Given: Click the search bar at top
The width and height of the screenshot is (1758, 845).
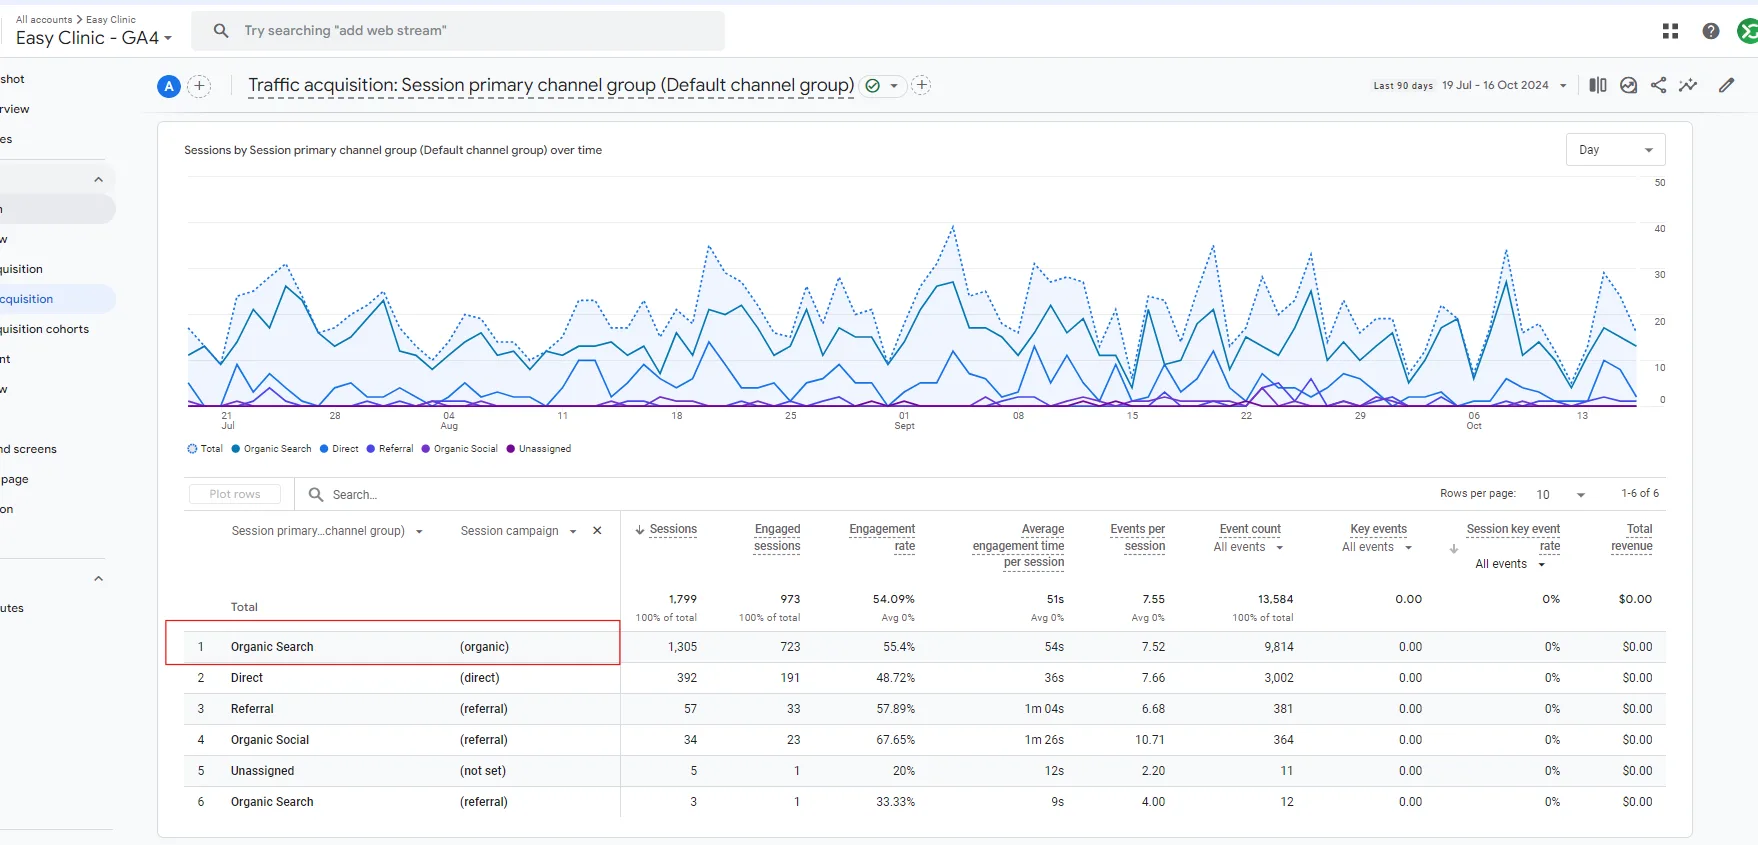Looking at the screenshot, I should pyautogui.click(x=458, y=31).
